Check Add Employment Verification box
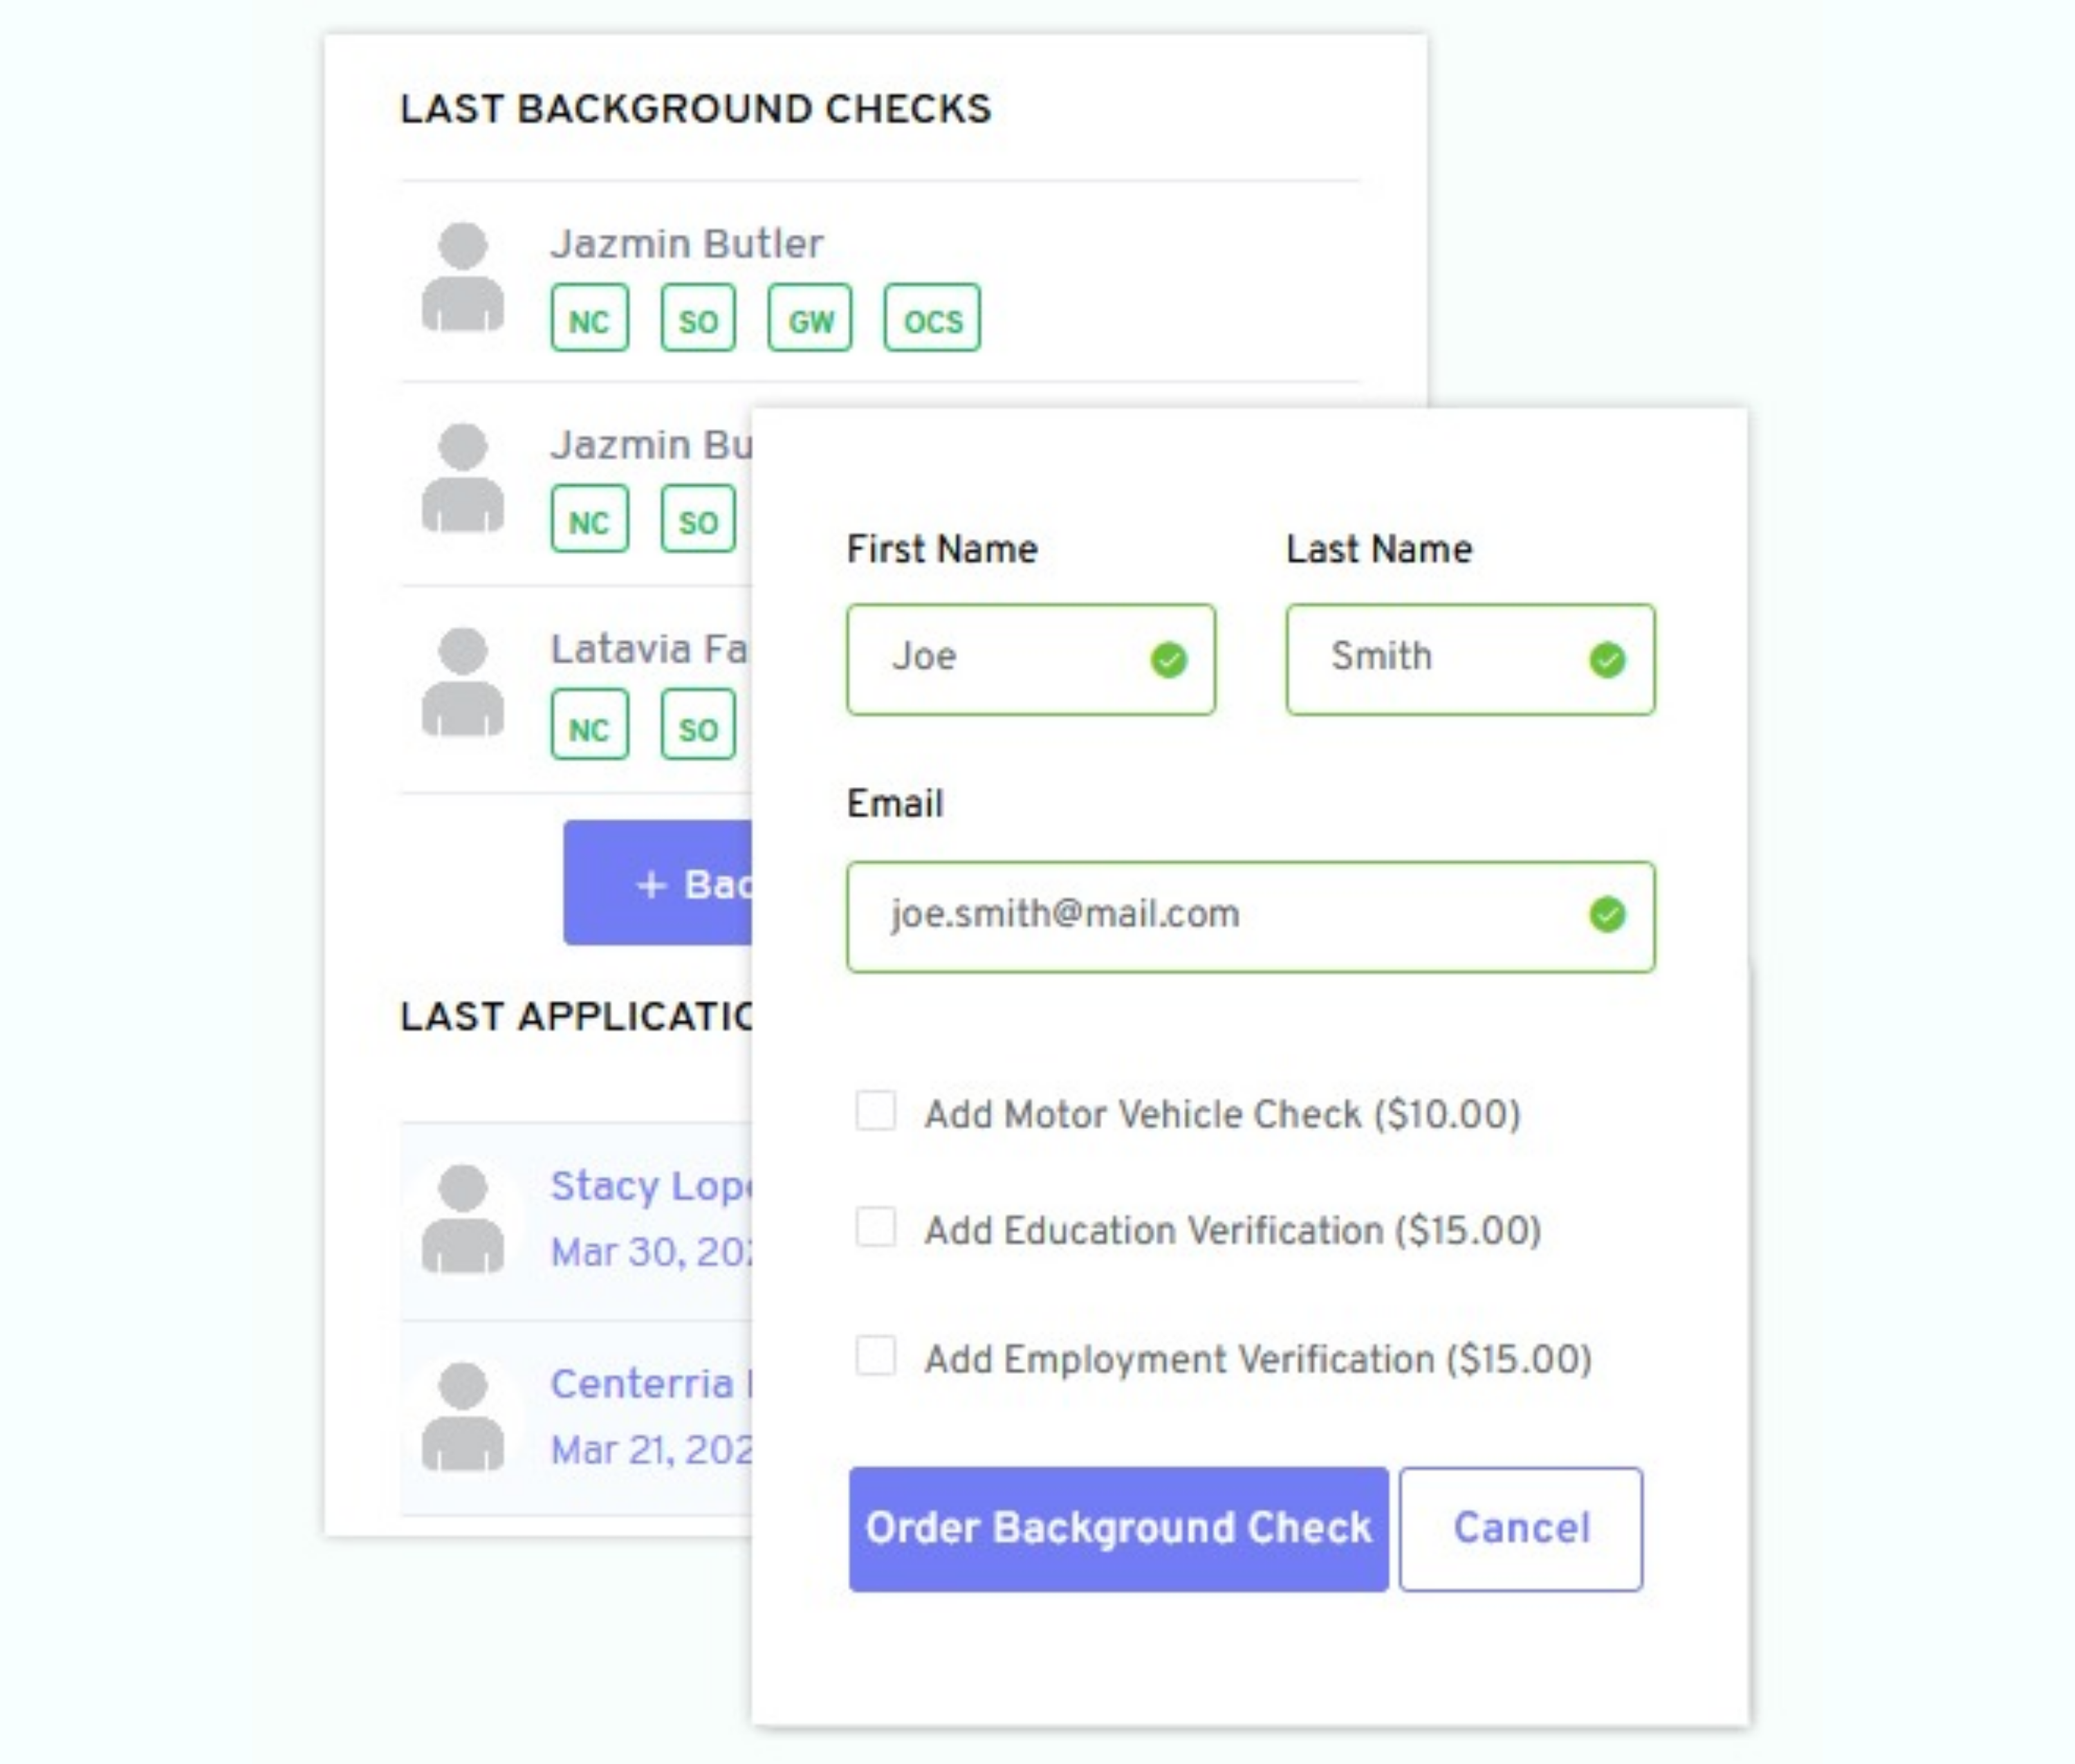The width and height of the screenshot is (2075, 1764). point(875,1356)
